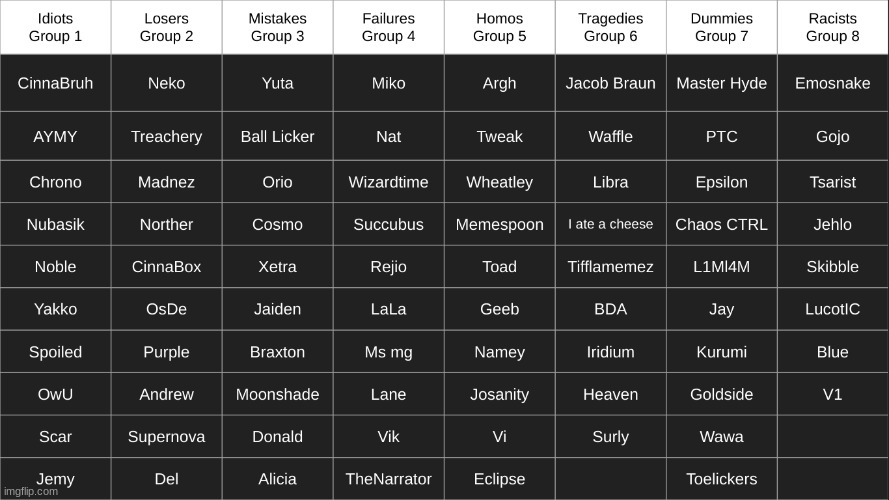Image resolution: width=889 pixels, height=500 pixels.
Task: Click the I ate a cheese cell
Action: [611, 224]
